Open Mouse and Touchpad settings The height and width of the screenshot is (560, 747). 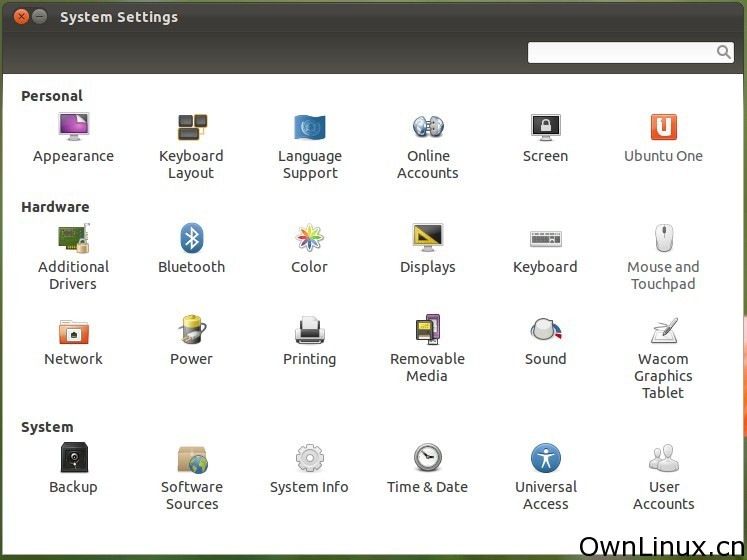[663, 239]
